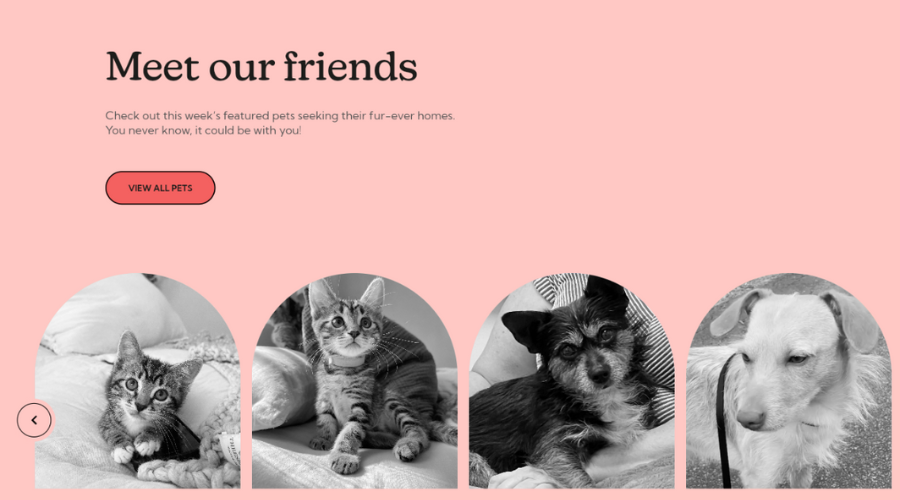Click the word "friends" in the heading
This screenshot has height=500, width=900.
click(x=350, y=67)
